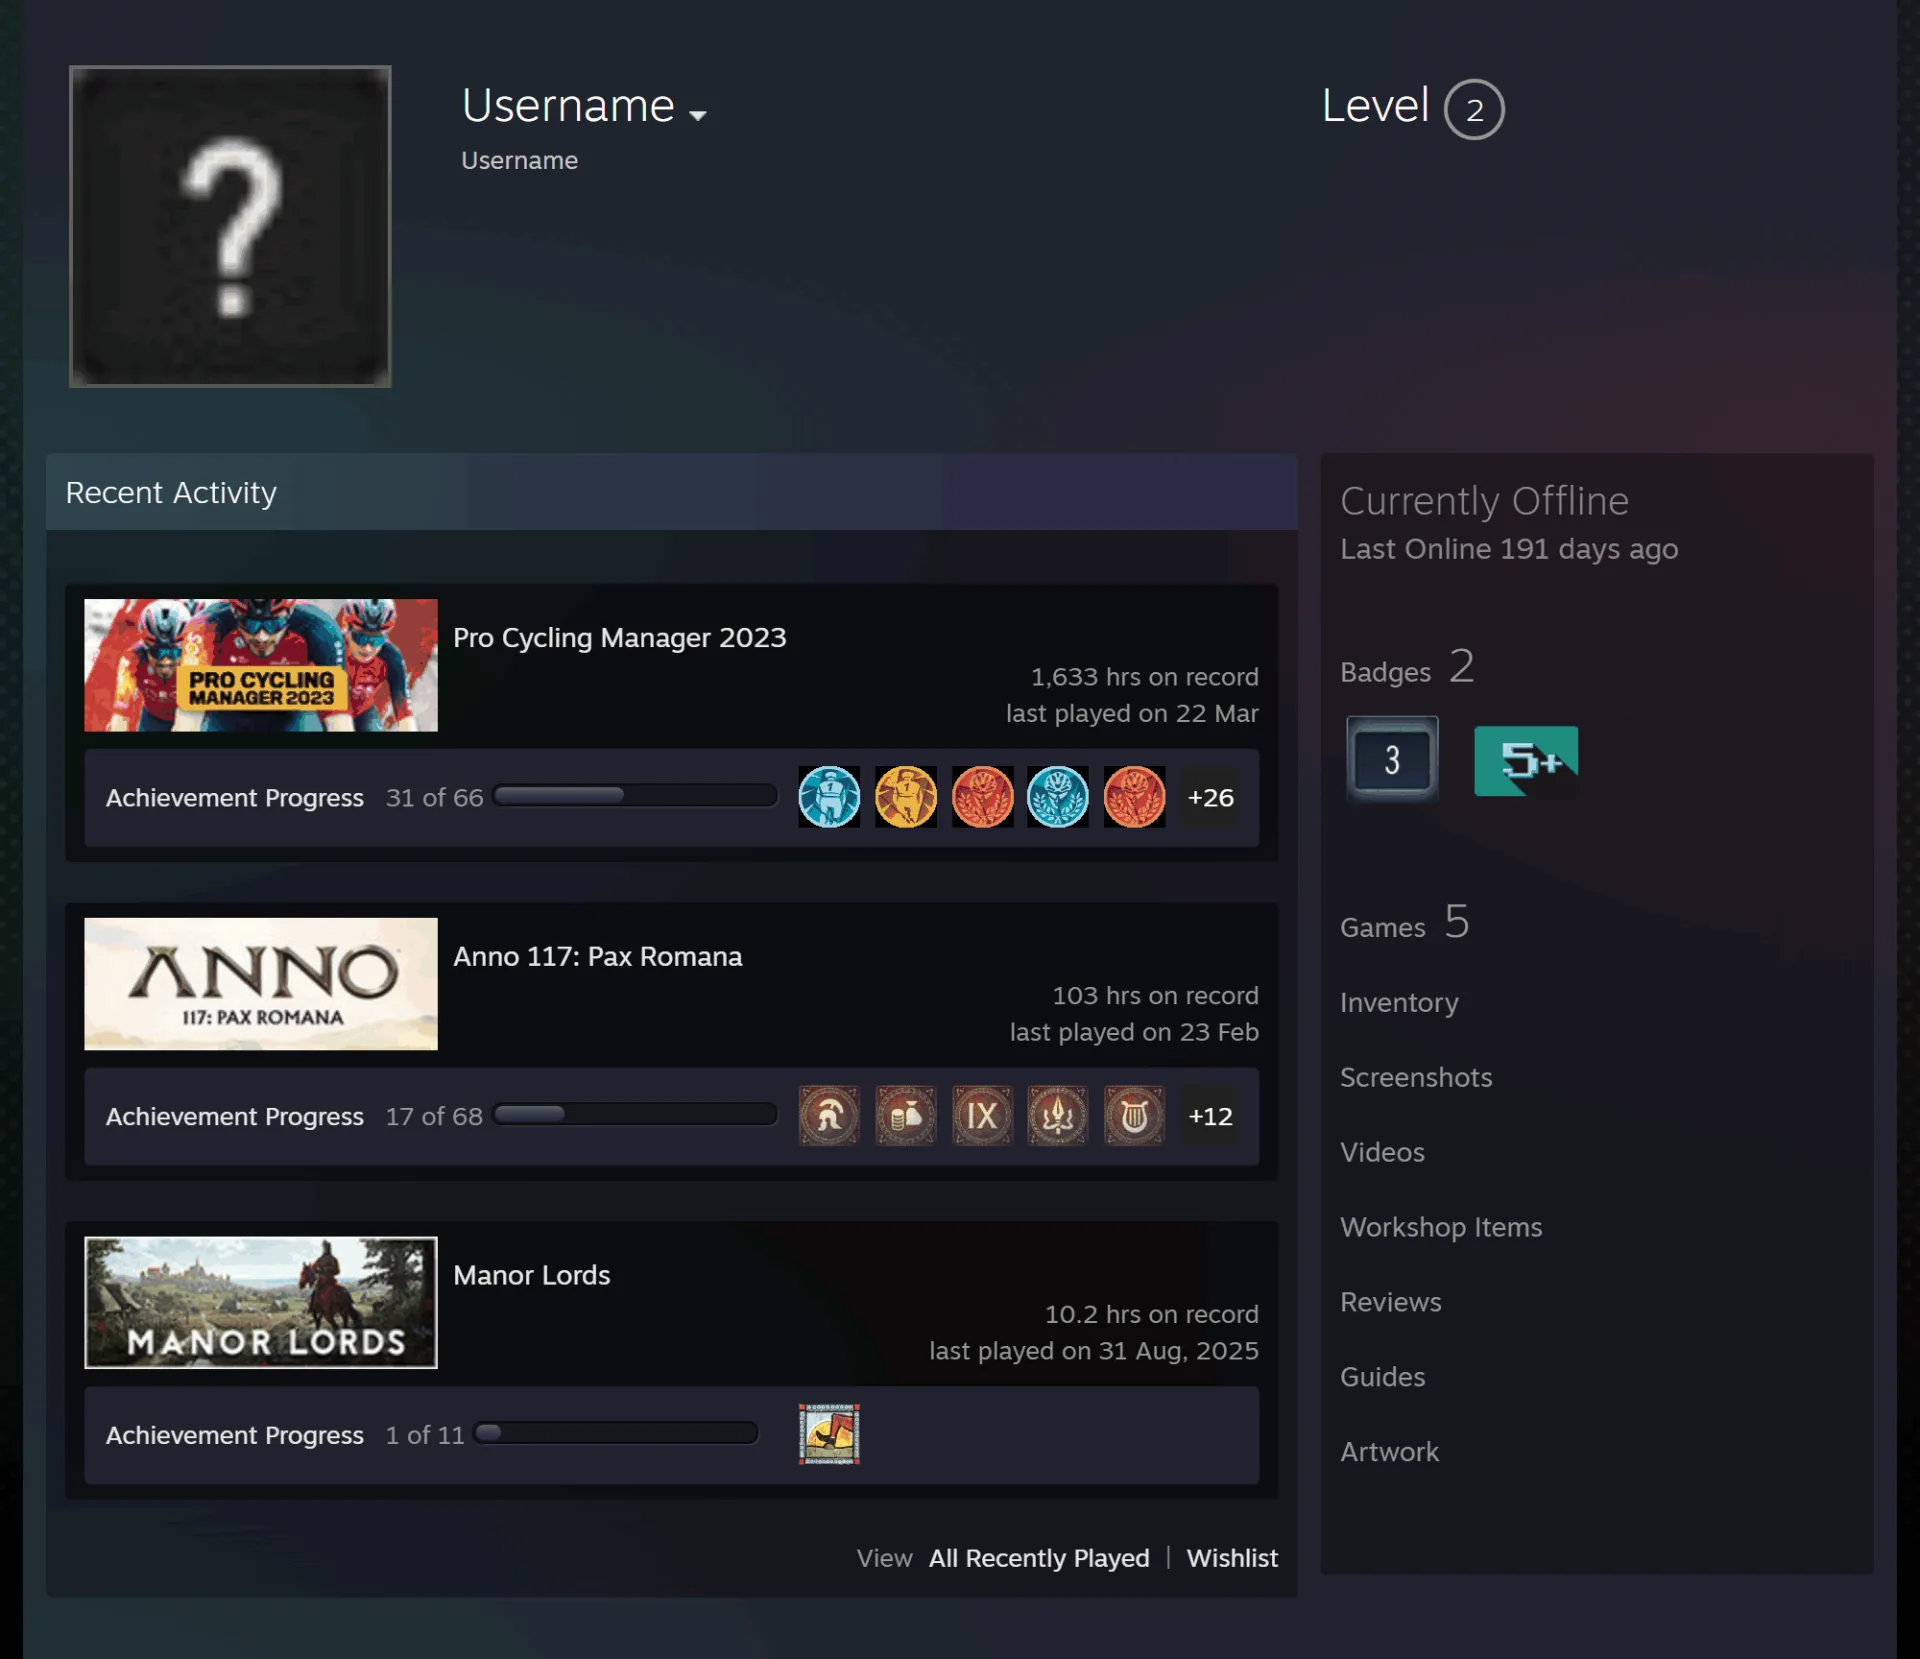Click Manor Lords 1 of 11 progress bar
The image size is (1920, 1659).
(x=617, y=1433)
